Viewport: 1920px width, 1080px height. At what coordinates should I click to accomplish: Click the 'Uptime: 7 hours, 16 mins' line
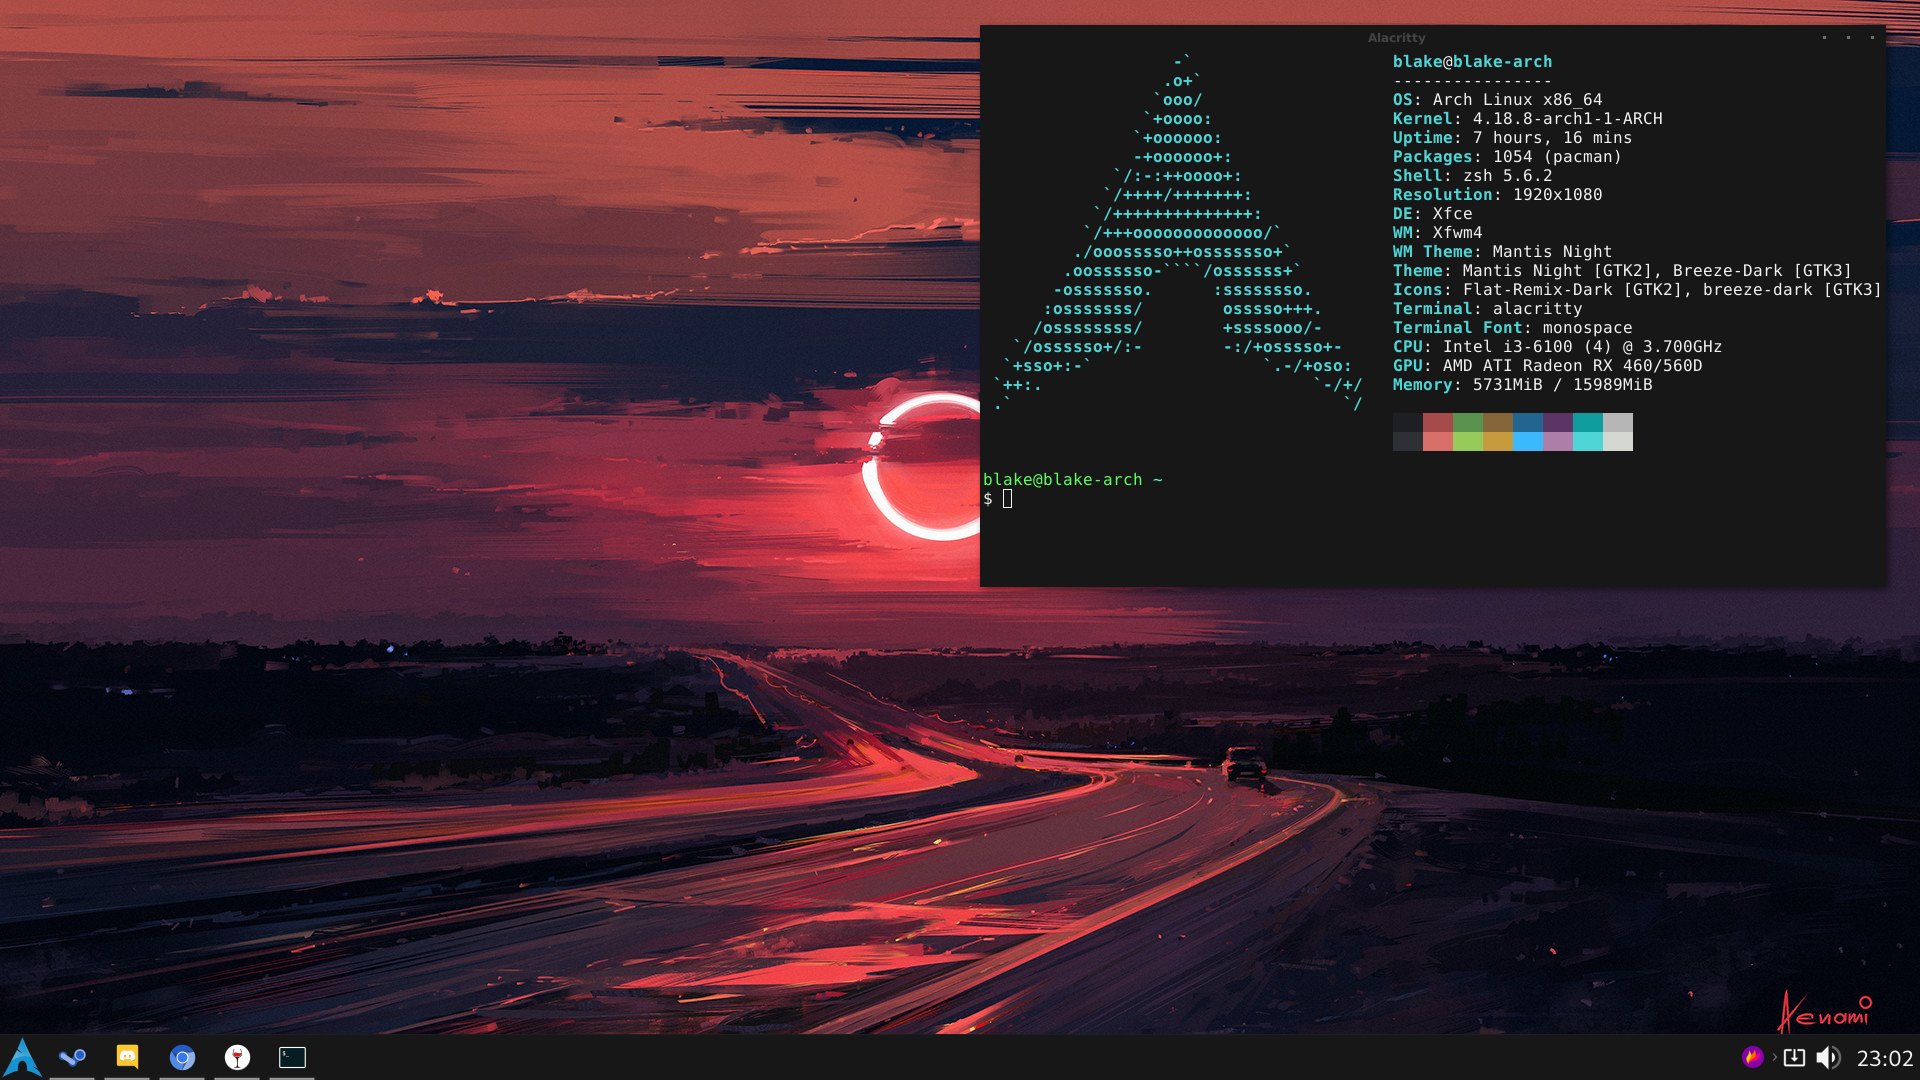coord(1513,138)
